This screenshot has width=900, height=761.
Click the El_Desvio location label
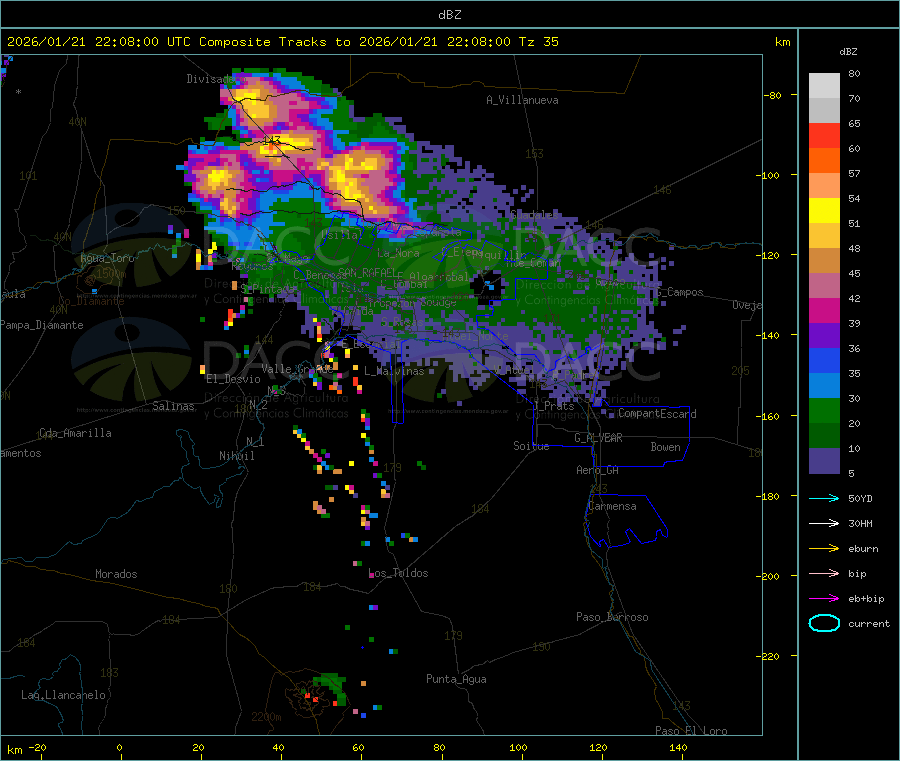pyautogui.click(x=233, y=379)
